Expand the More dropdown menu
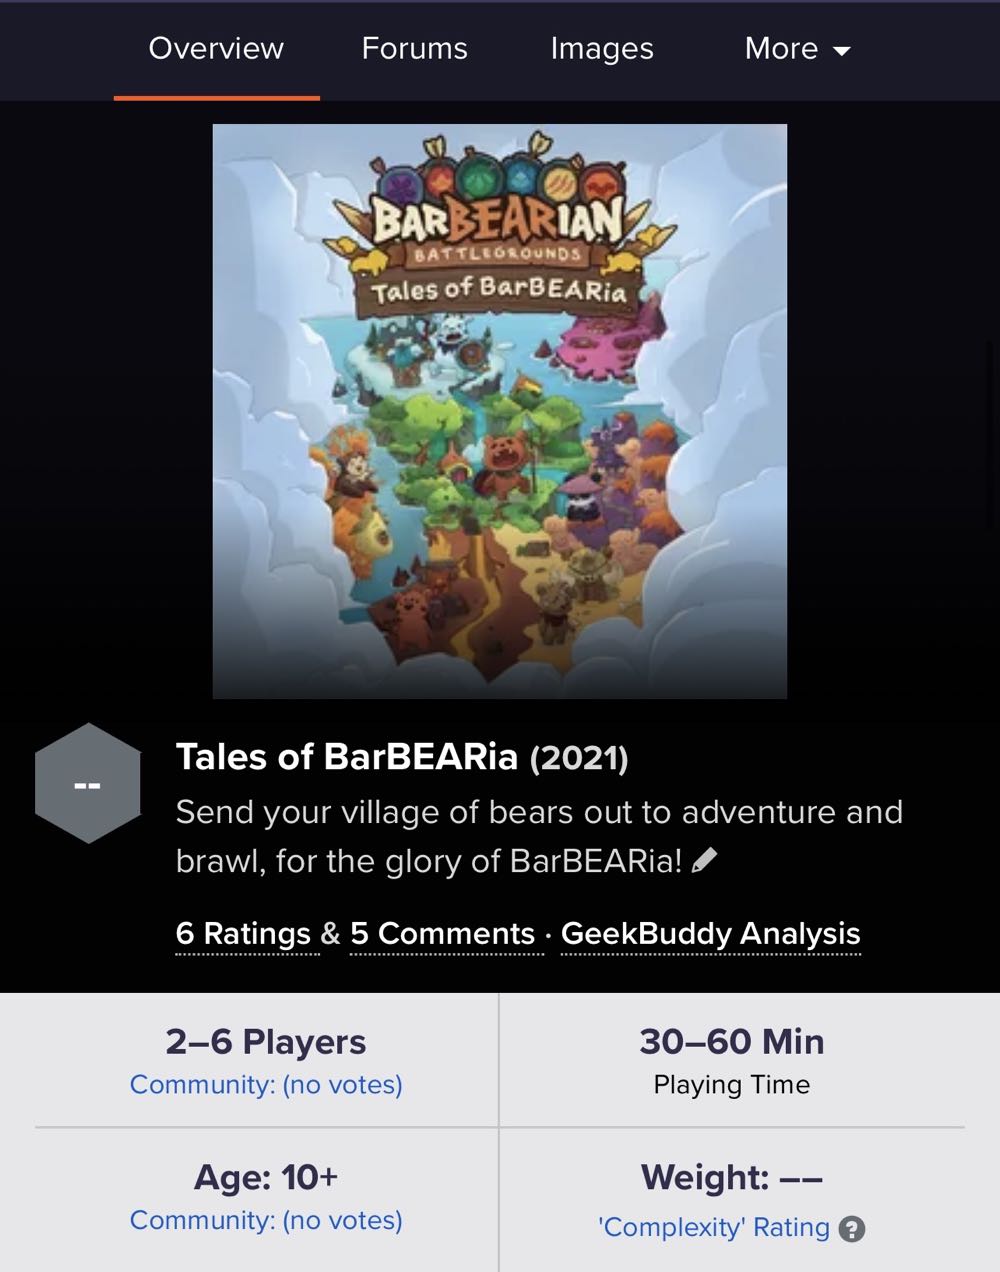Viewport: 1000px width, 1272px height. tap(797, 49)
